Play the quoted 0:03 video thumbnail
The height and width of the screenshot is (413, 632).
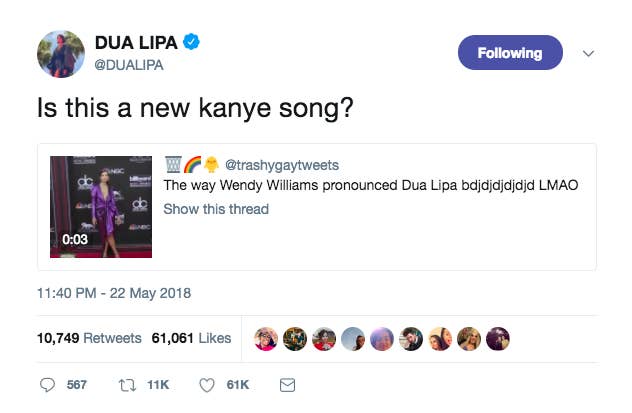coord(101,207)
